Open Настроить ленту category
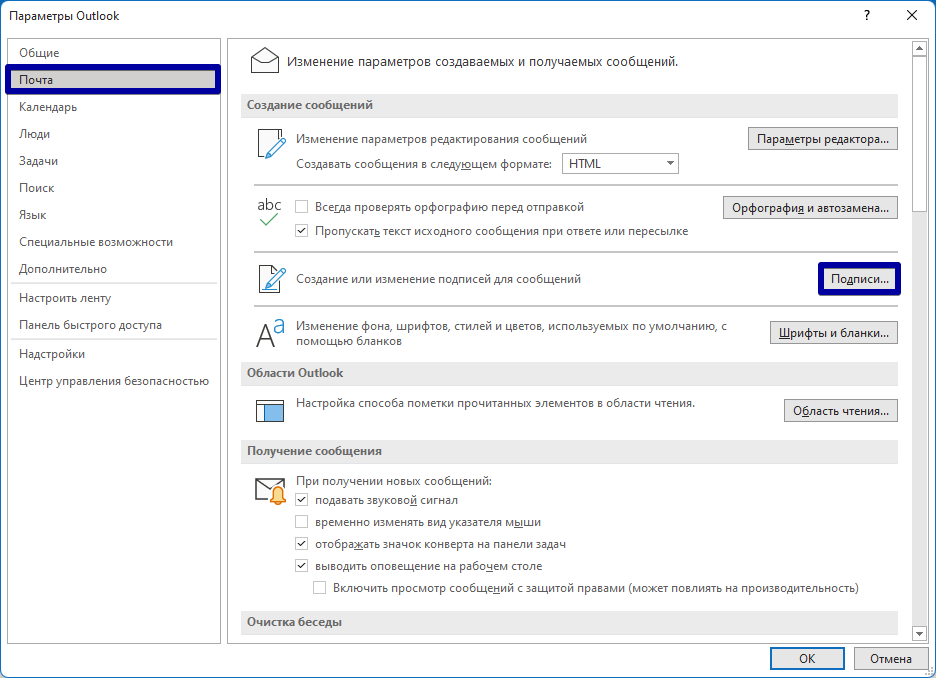The height and width of the screenshot is (678, 936). pos(113,298)
